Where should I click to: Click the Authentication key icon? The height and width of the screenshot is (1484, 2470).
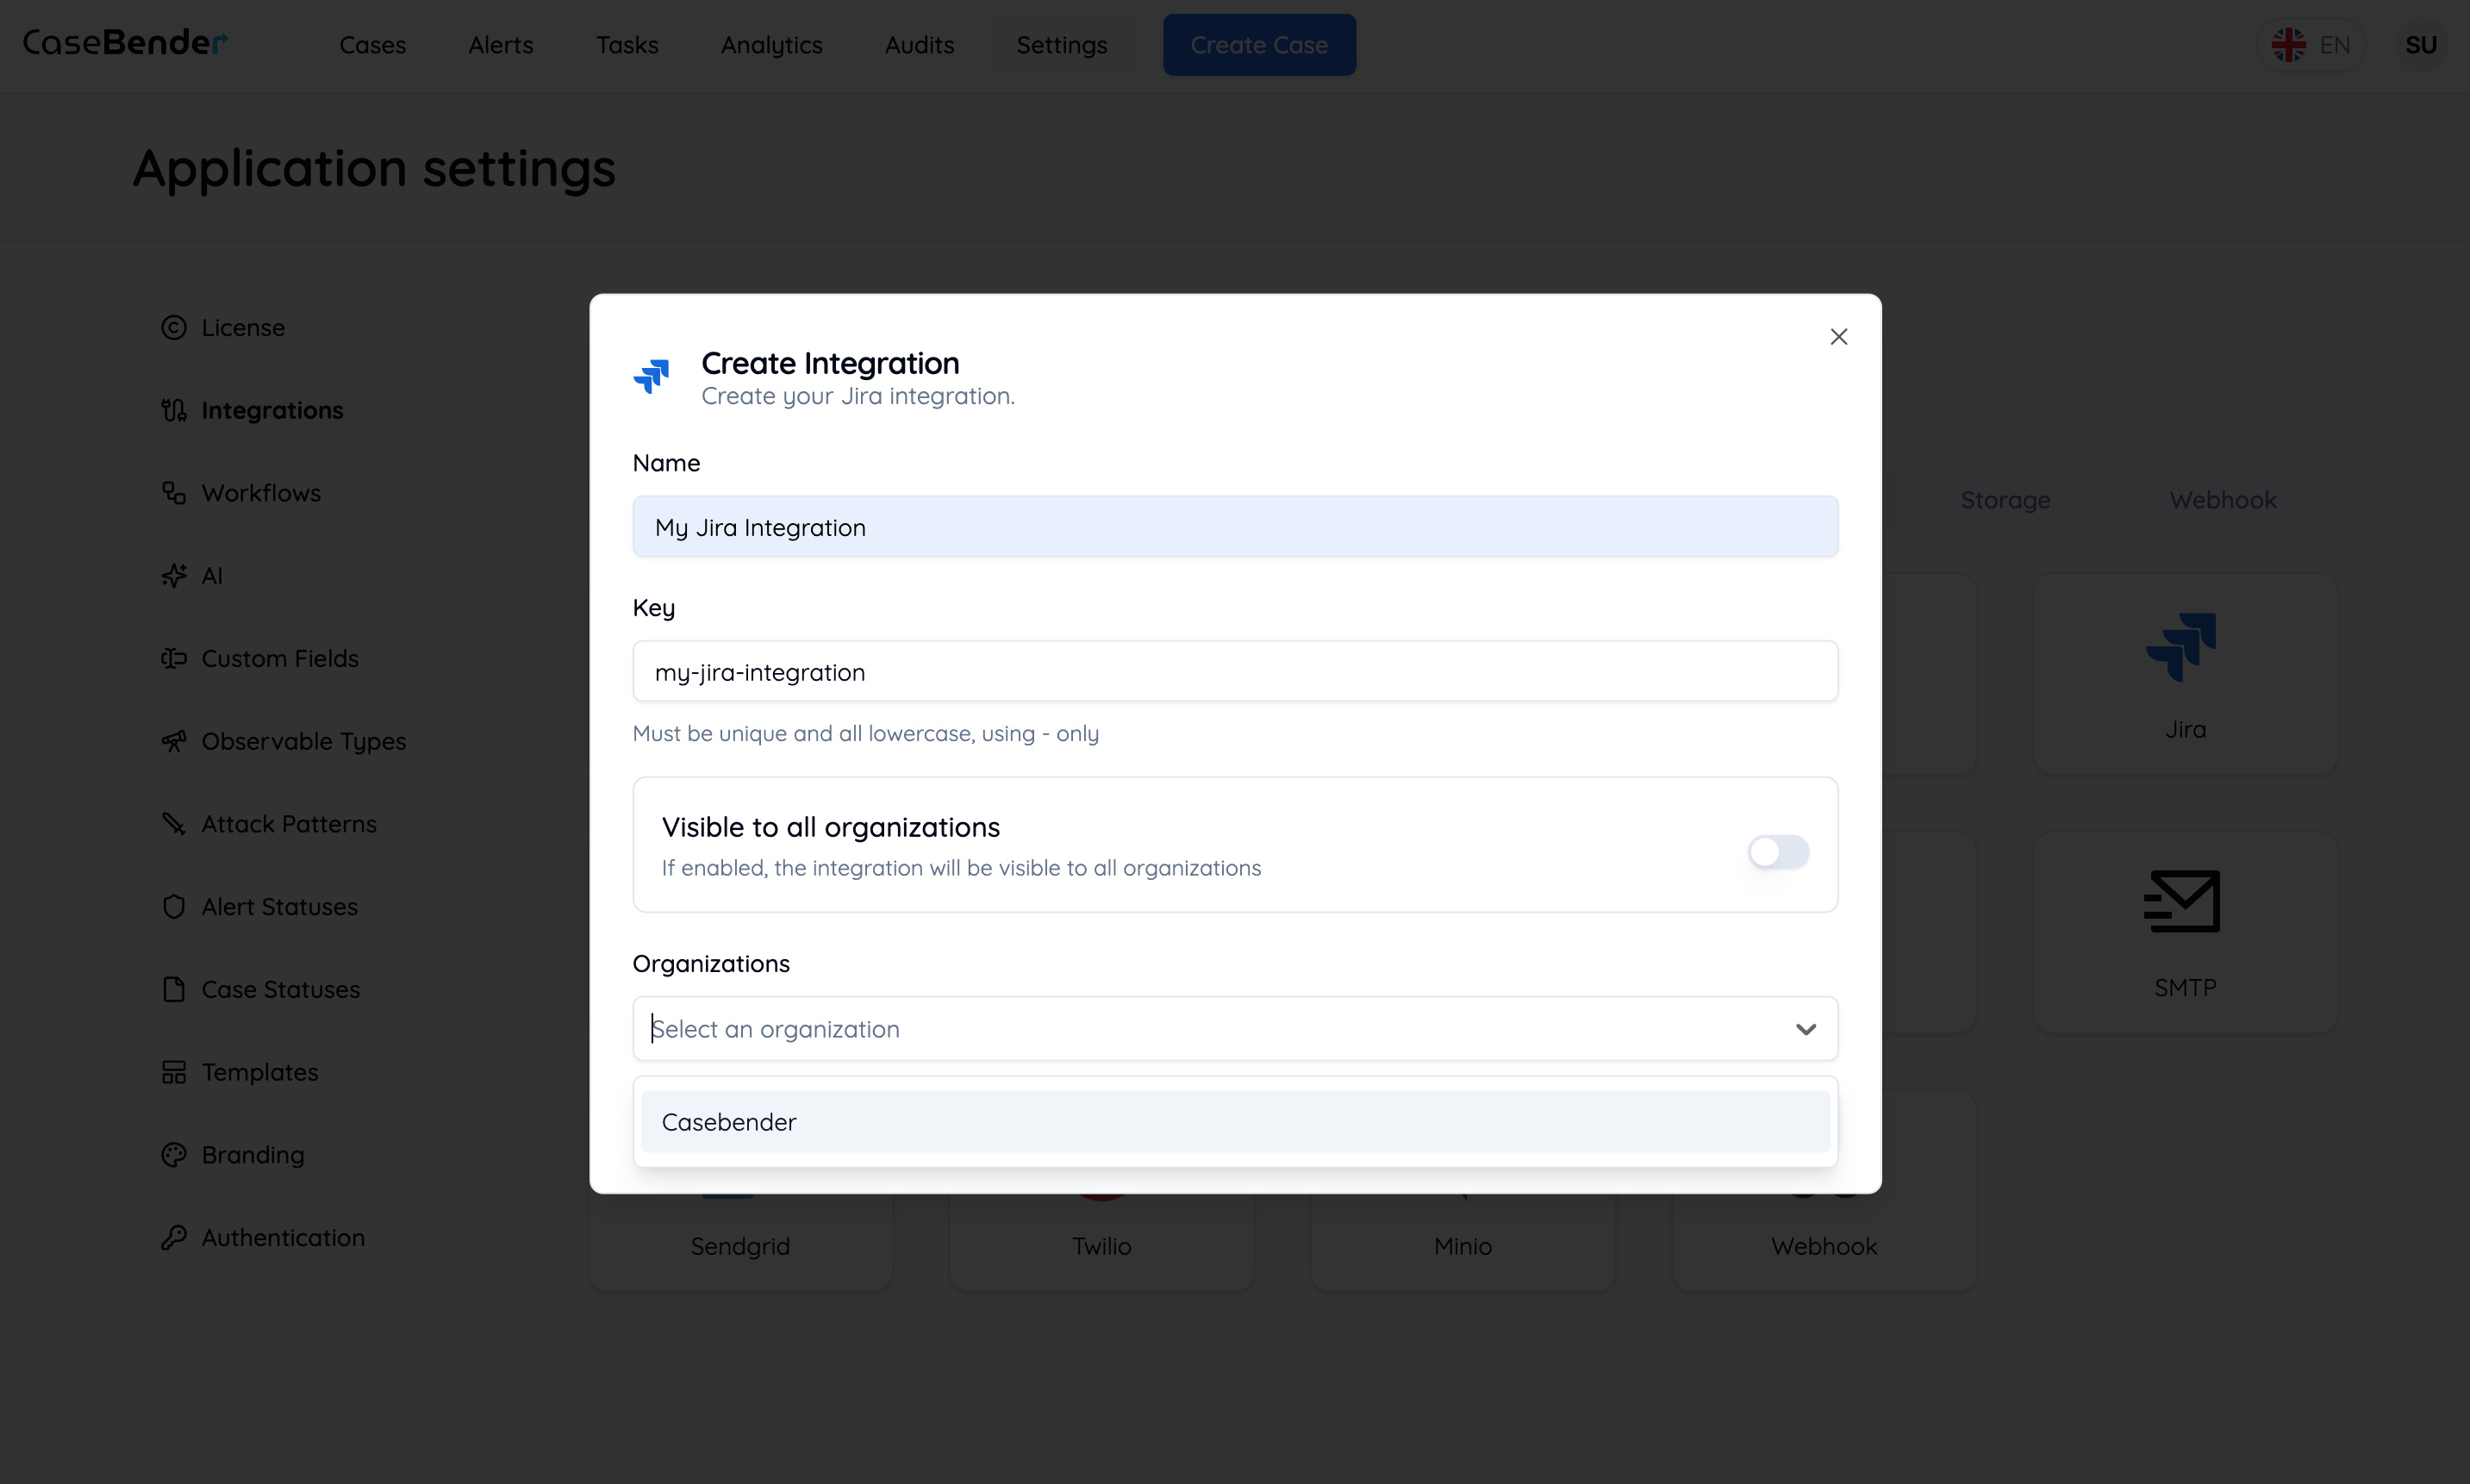coord(174,1237)
